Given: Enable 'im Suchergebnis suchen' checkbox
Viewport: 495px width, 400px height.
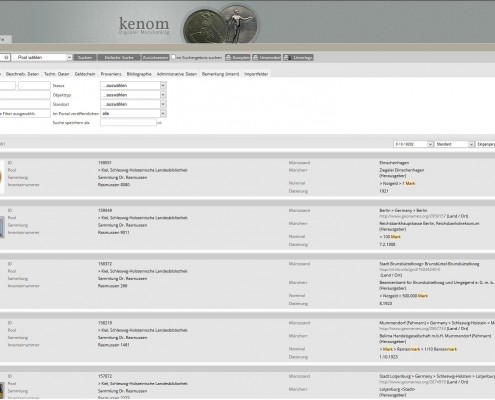Looking at the screenshot, I should pos(173,57).
